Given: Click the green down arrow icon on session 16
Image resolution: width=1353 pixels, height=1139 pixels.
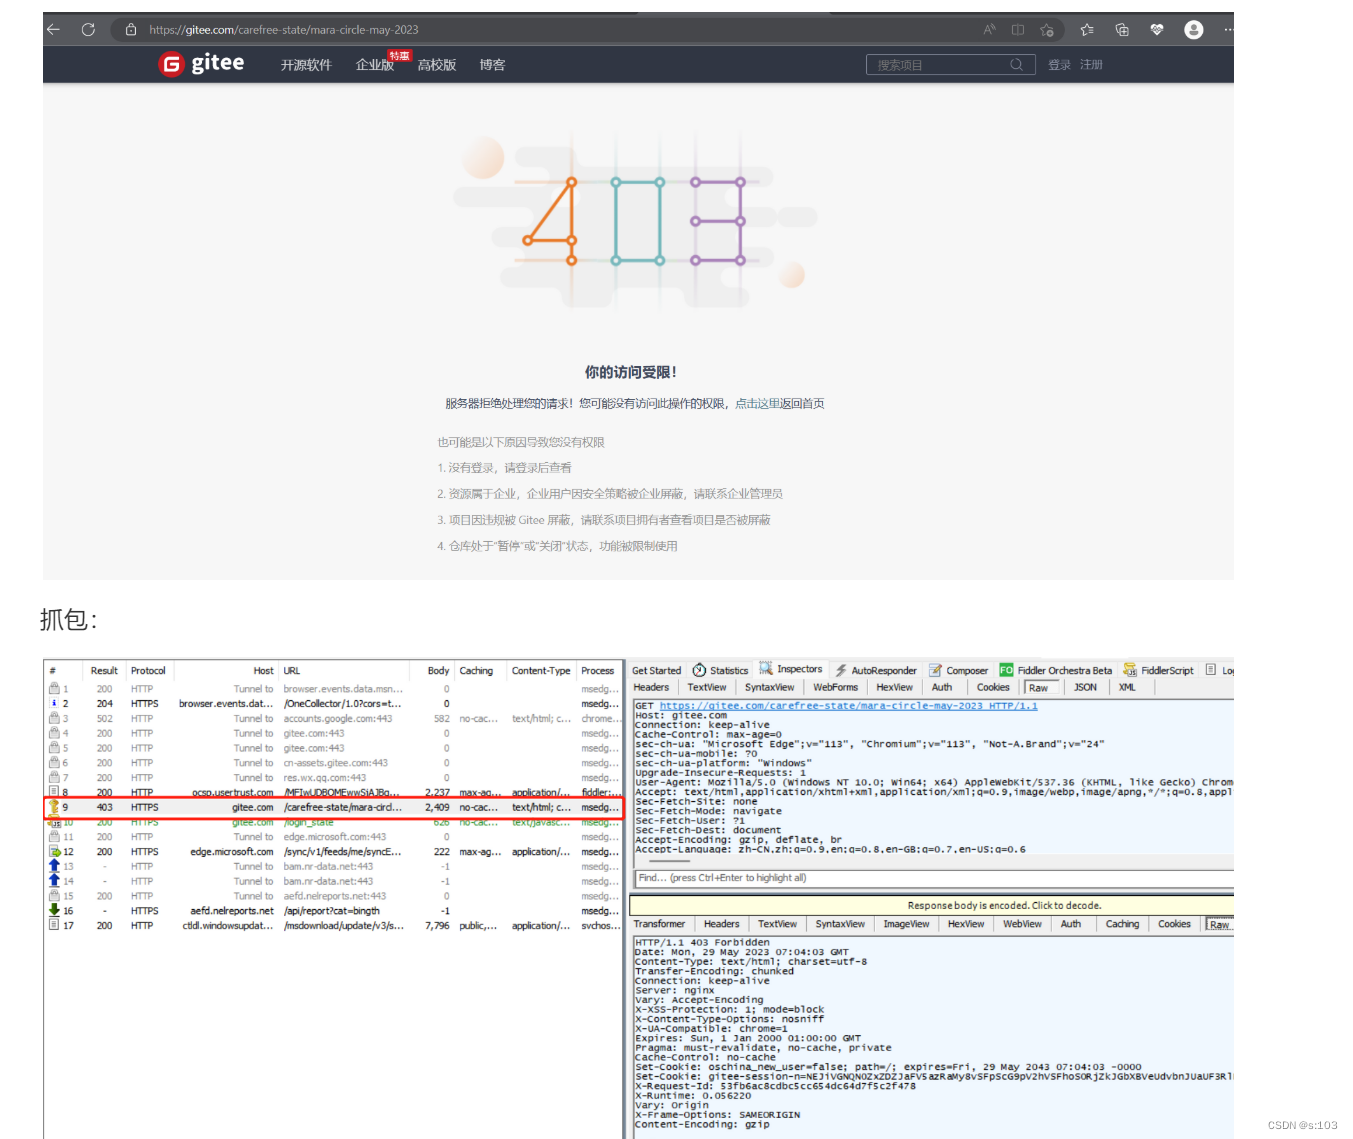Looking at the screenshot, I should point(55,910).
